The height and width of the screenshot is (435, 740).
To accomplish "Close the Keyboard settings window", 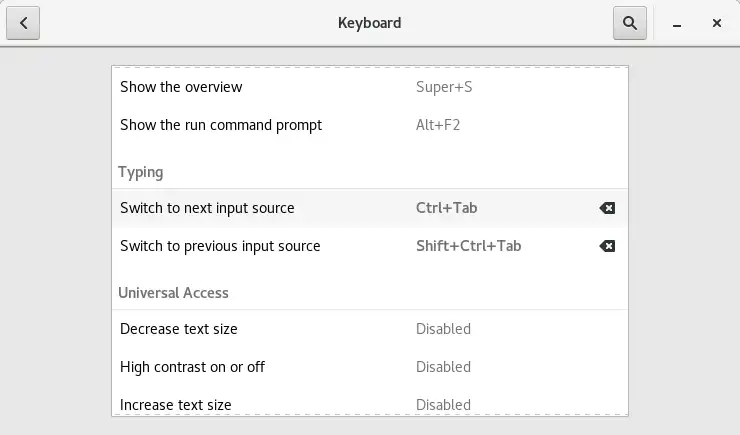I will pos(717,22).
